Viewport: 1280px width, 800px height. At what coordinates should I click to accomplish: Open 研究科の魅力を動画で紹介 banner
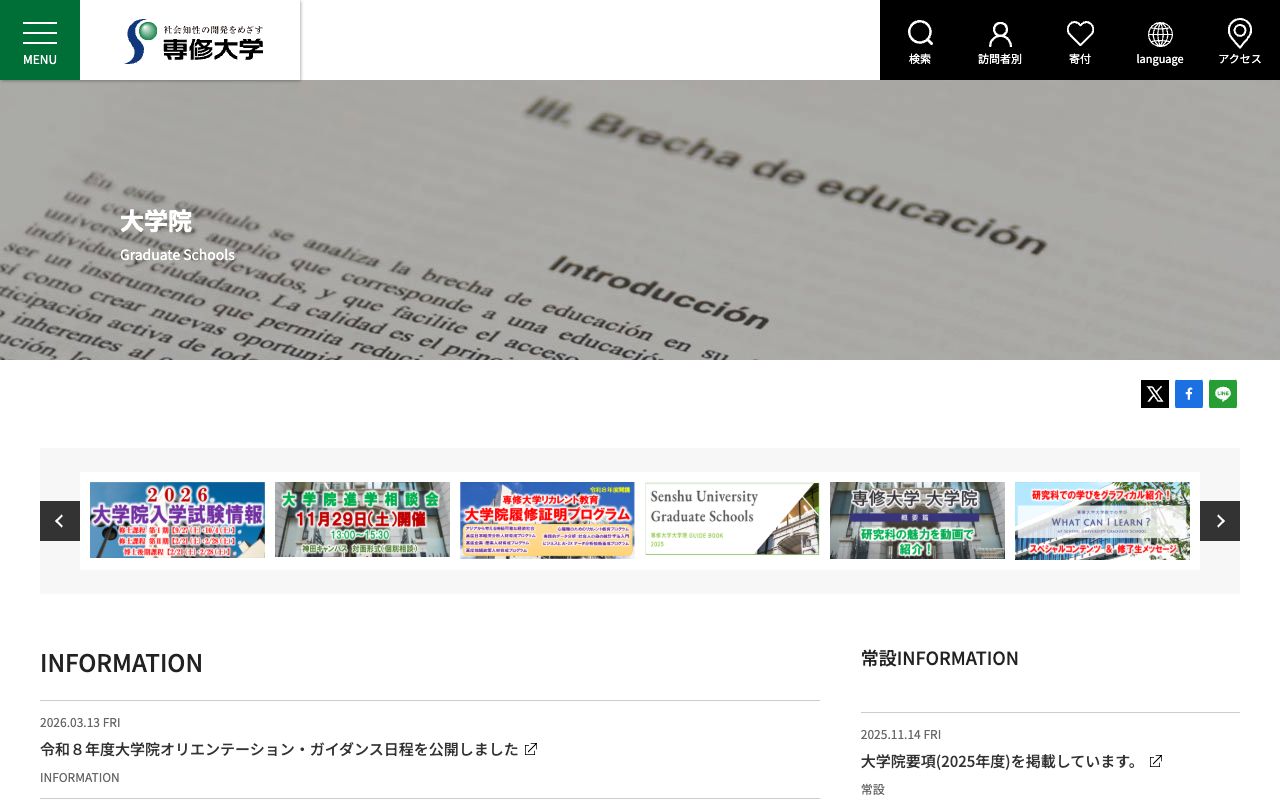click(x=917, y=520)
